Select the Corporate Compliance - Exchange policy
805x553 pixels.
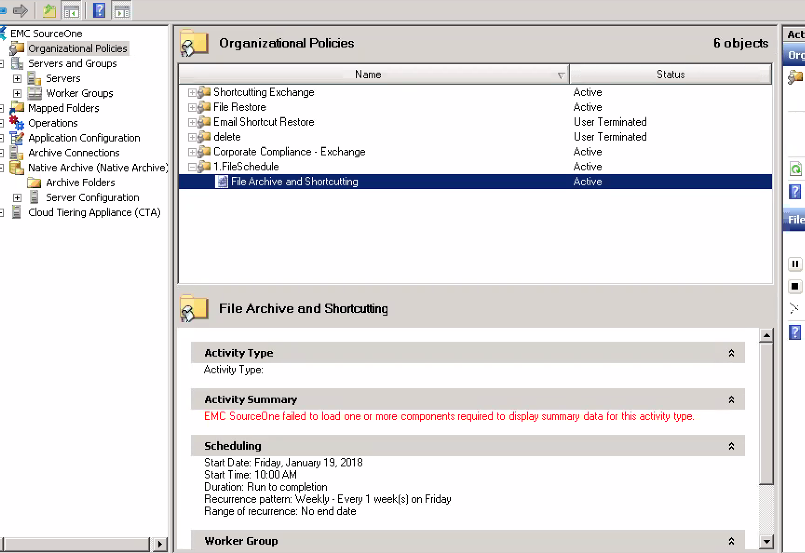(x=289, y=152)
